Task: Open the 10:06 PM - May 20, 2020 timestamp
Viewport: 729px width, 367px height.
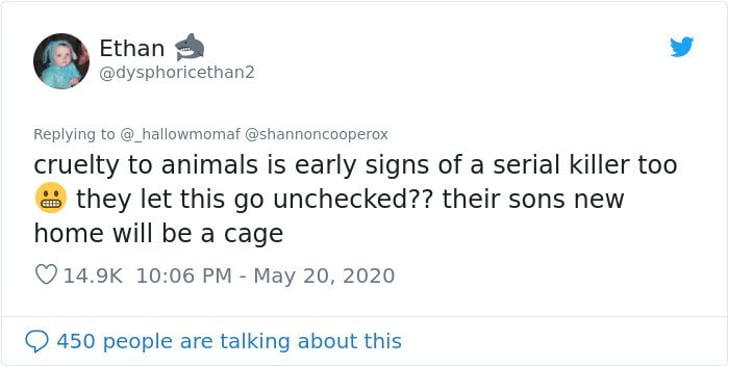Action: (265, 275)
